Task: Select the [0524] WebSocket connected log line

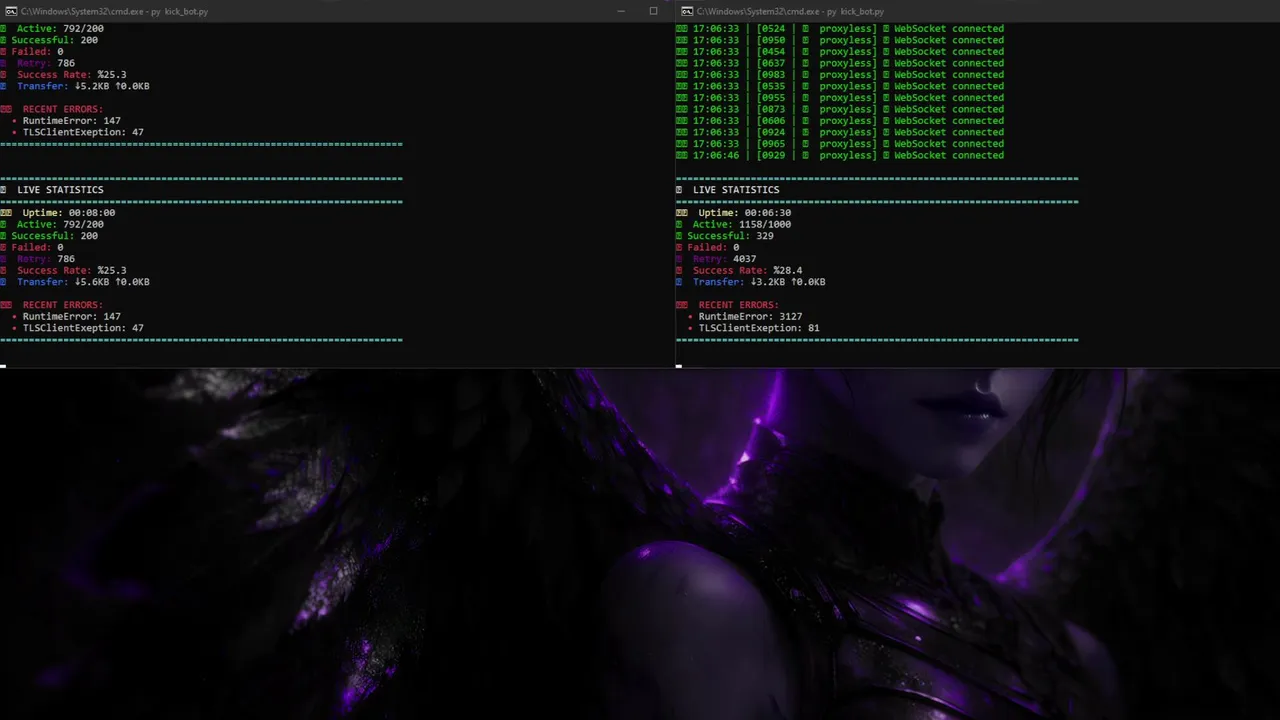Action: coord(840,29)
